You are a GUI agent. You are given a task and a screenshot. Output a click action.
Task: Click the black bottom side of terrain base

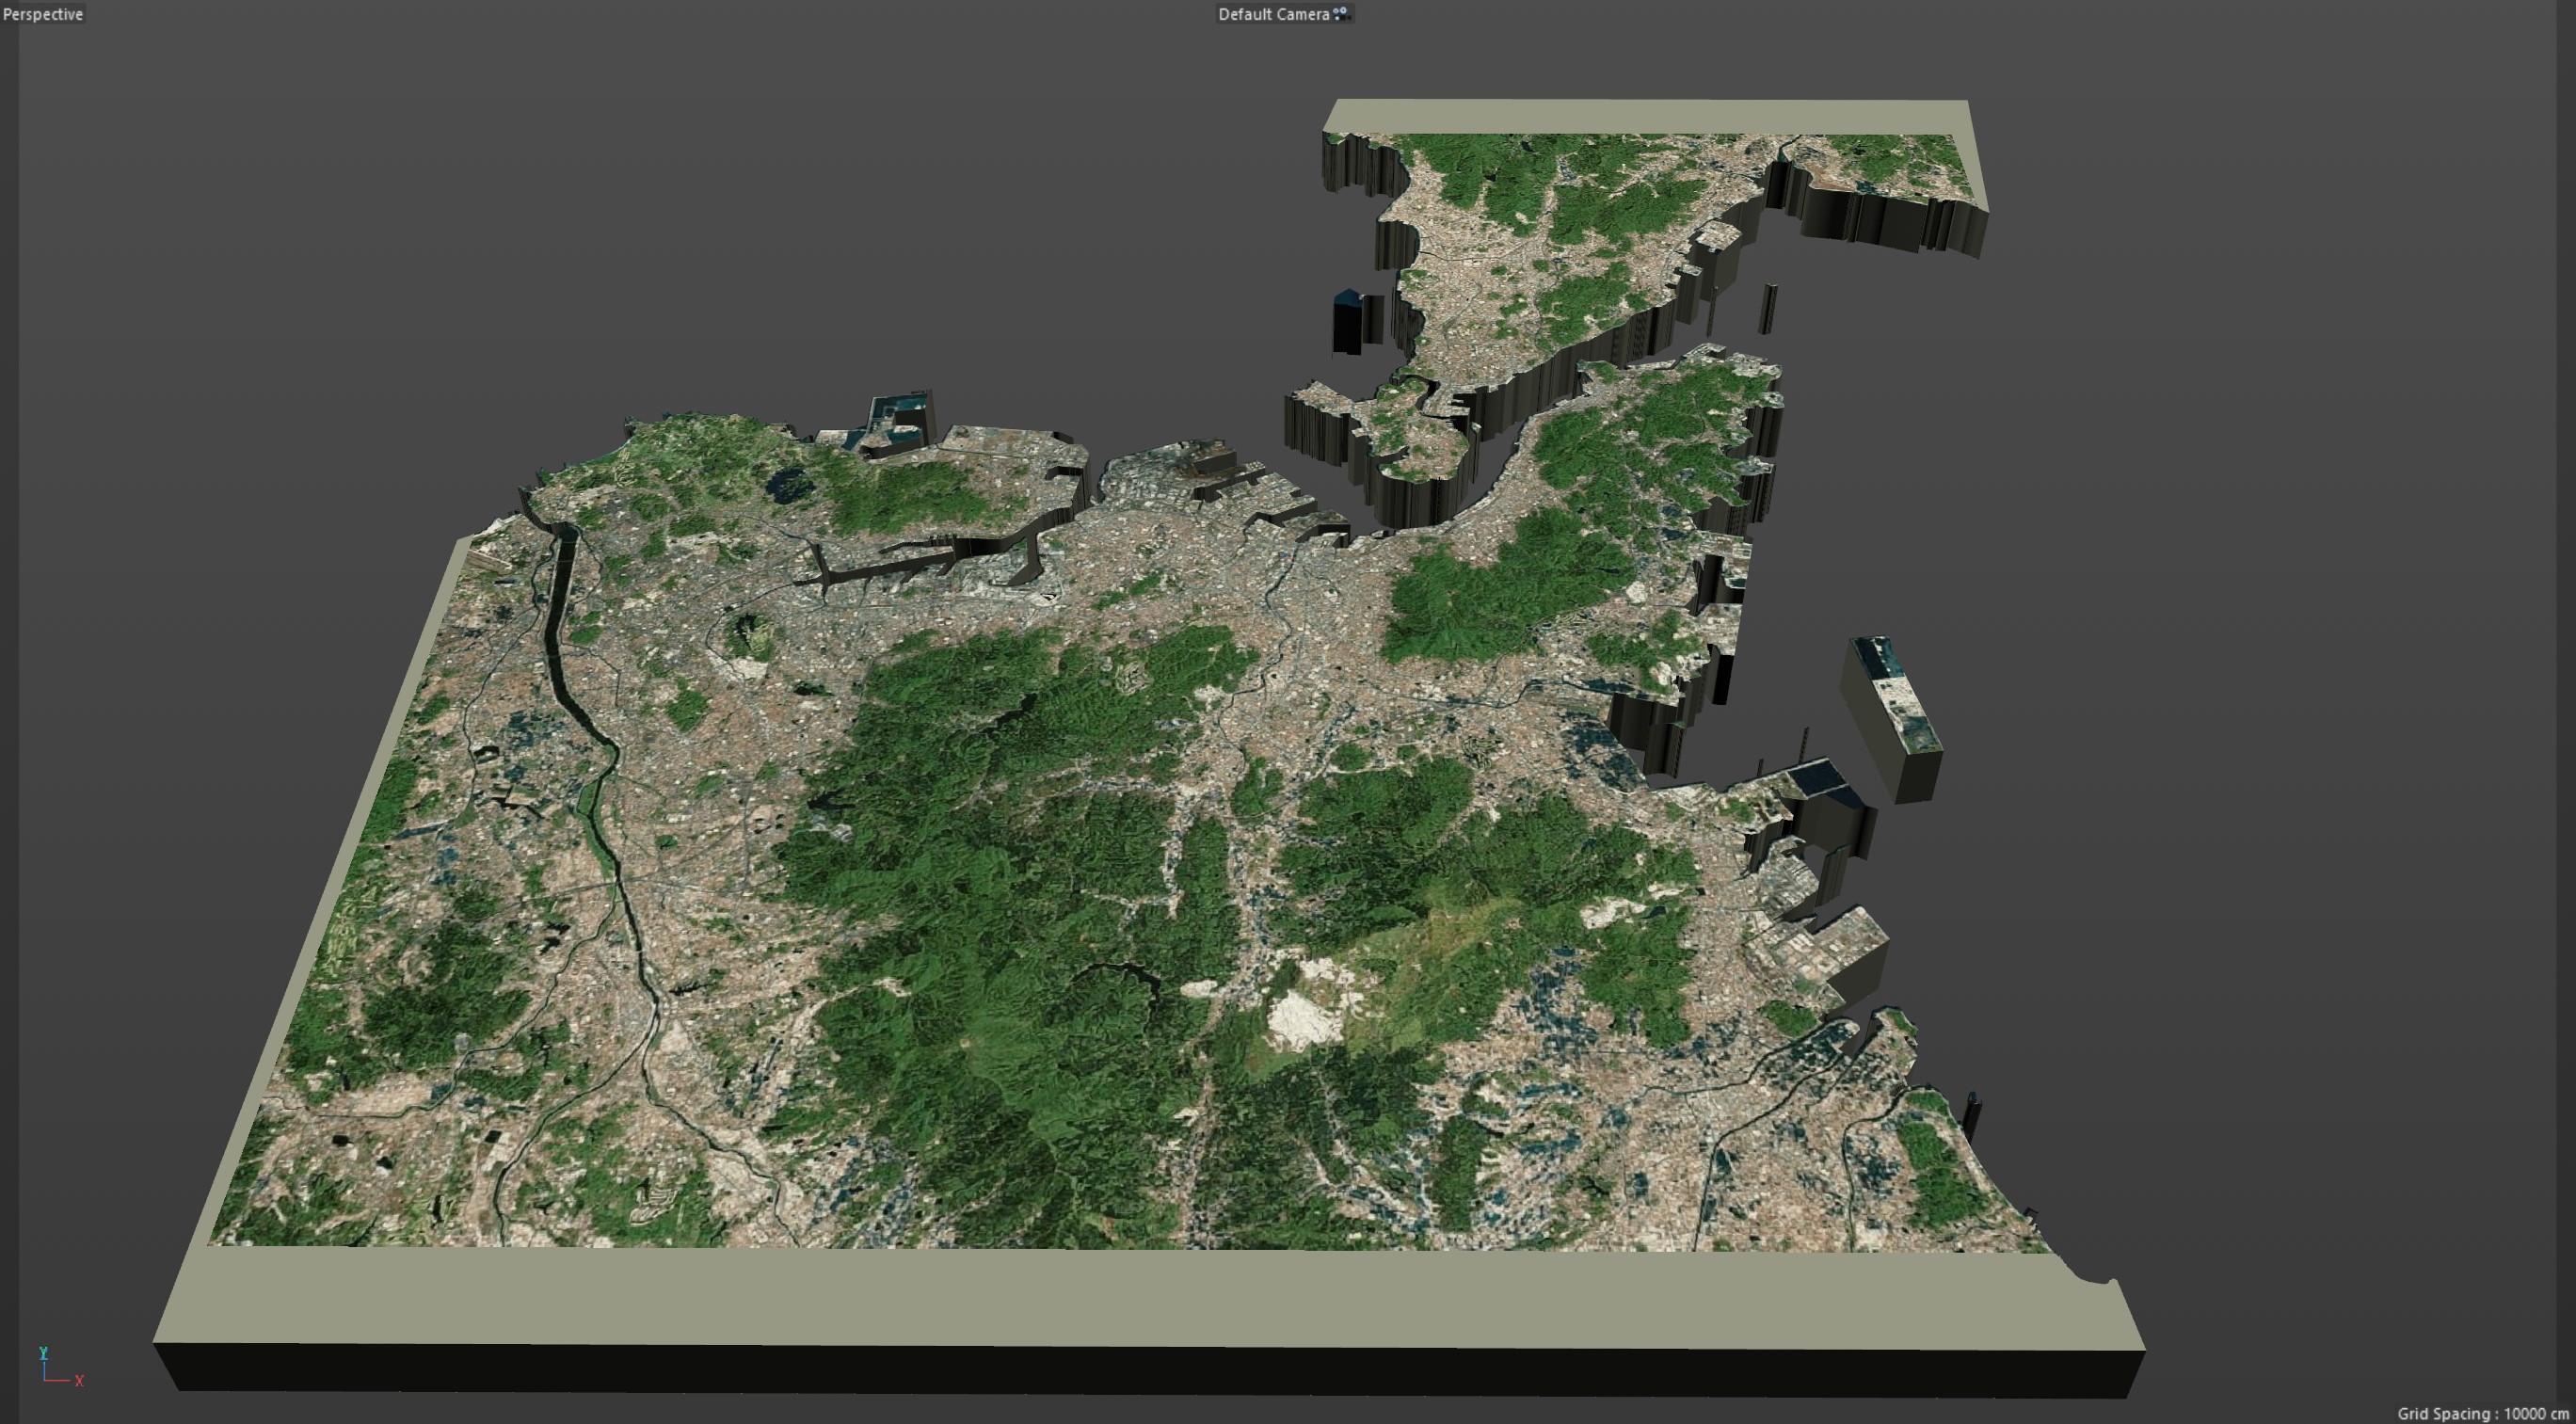[x=1150, y=1370]
